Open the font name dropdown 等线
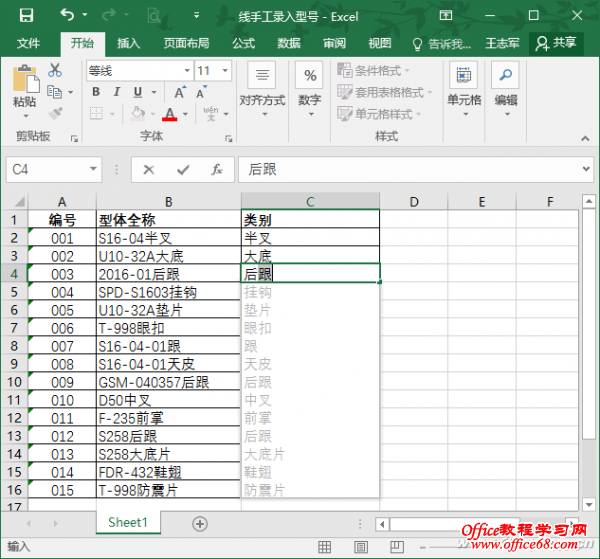Viewport: 600px width, 559px height. 138,71
